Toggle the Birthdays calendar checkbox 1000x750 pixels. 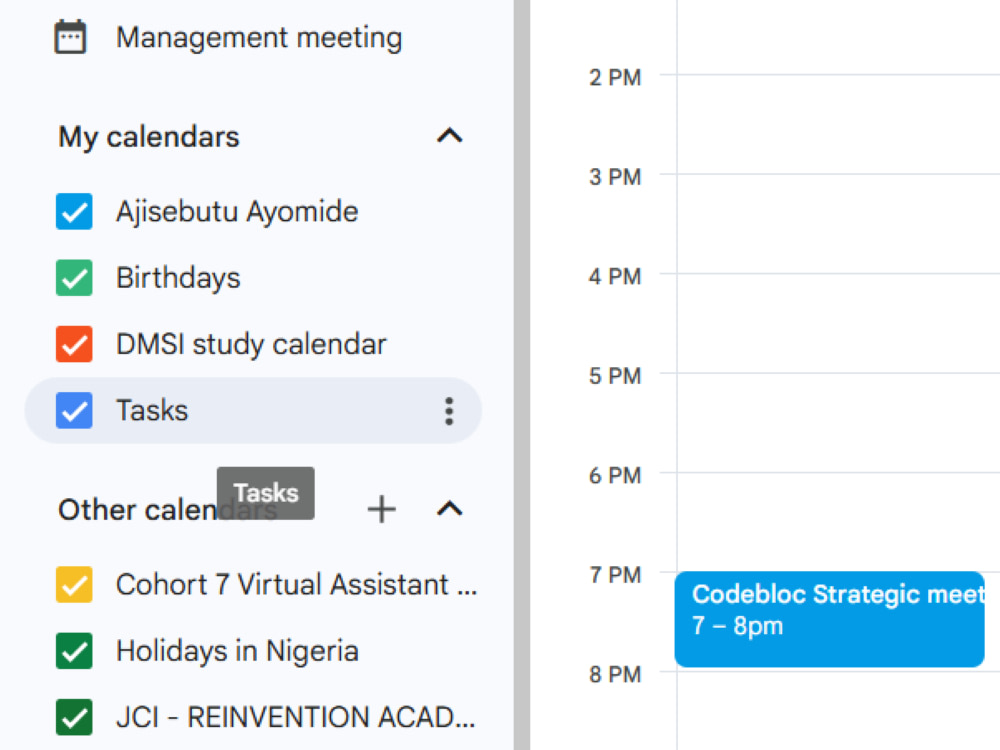[x=74, y=277]
